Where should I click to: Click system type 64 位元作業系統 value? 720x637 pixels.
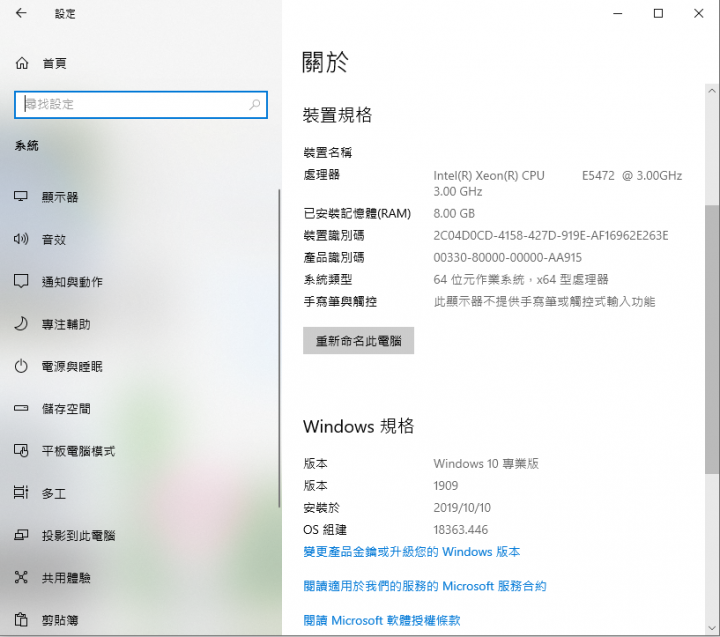tap(521, 279)
